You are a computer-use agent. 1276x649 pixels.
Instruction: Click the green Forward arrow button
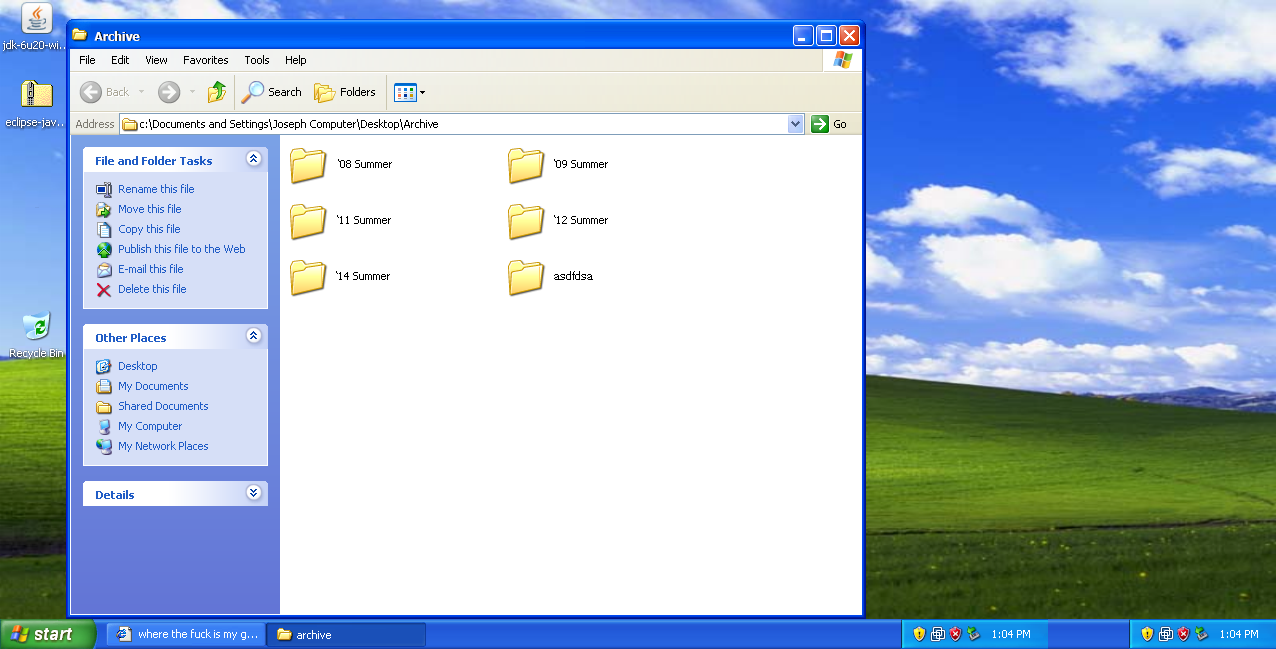coord(169,92)
